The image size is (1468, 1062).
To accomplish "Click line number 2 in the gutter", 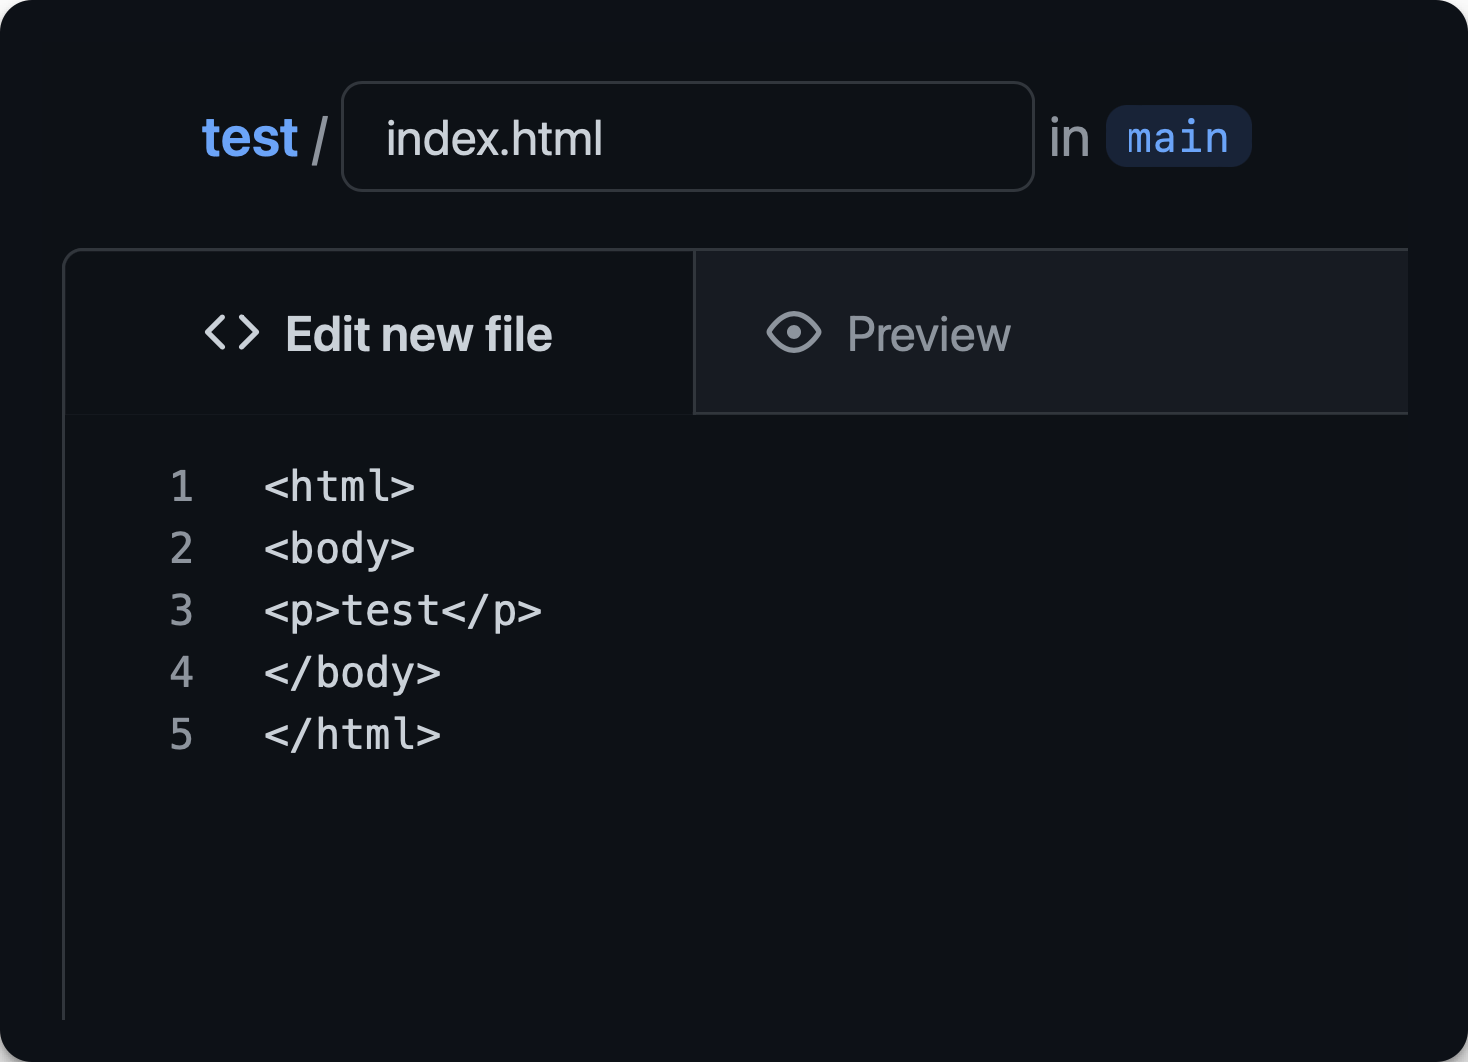I will (181, 549).
